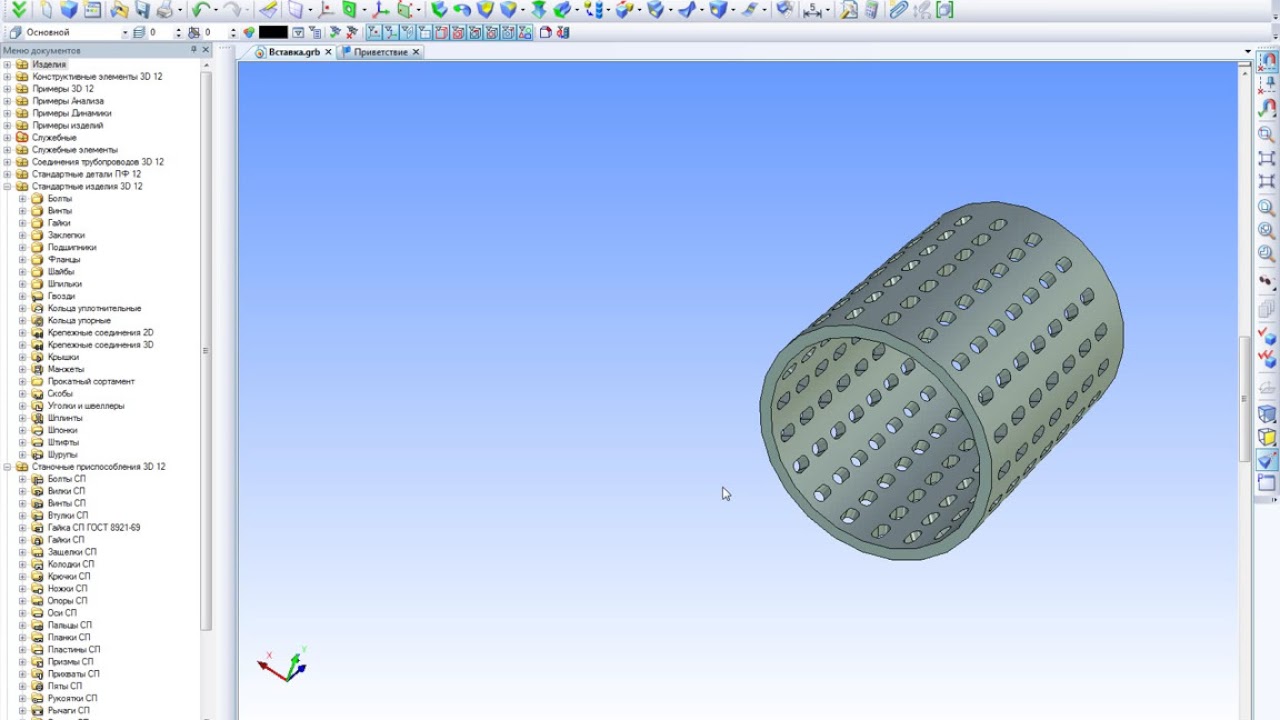Click the extrusion operation icon
This screenshot has width=1280, height=720.
point(438,10)
